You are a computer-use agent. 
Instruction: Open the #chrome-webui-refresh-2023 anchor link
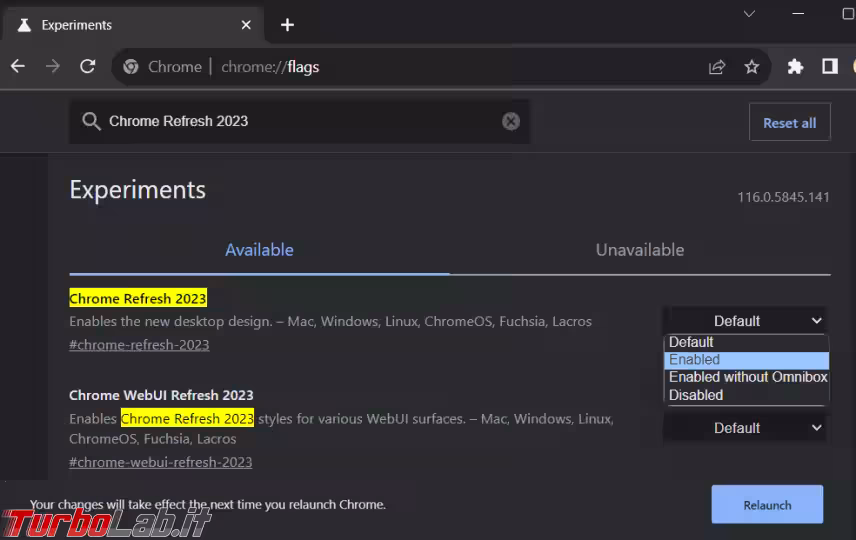(160, 462)
